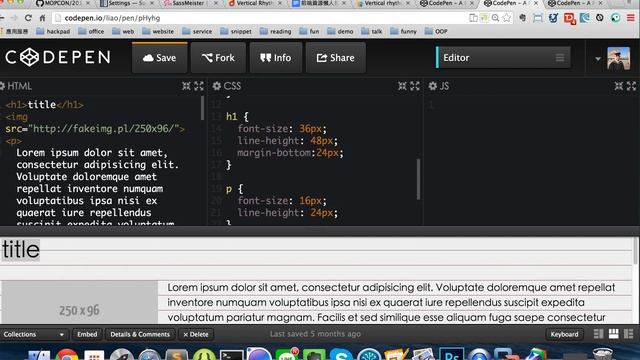Image resolution: width=640 pixels, height=360 pixels.
Task: Maximize the HTML editor panel
Action: (199, 86)
